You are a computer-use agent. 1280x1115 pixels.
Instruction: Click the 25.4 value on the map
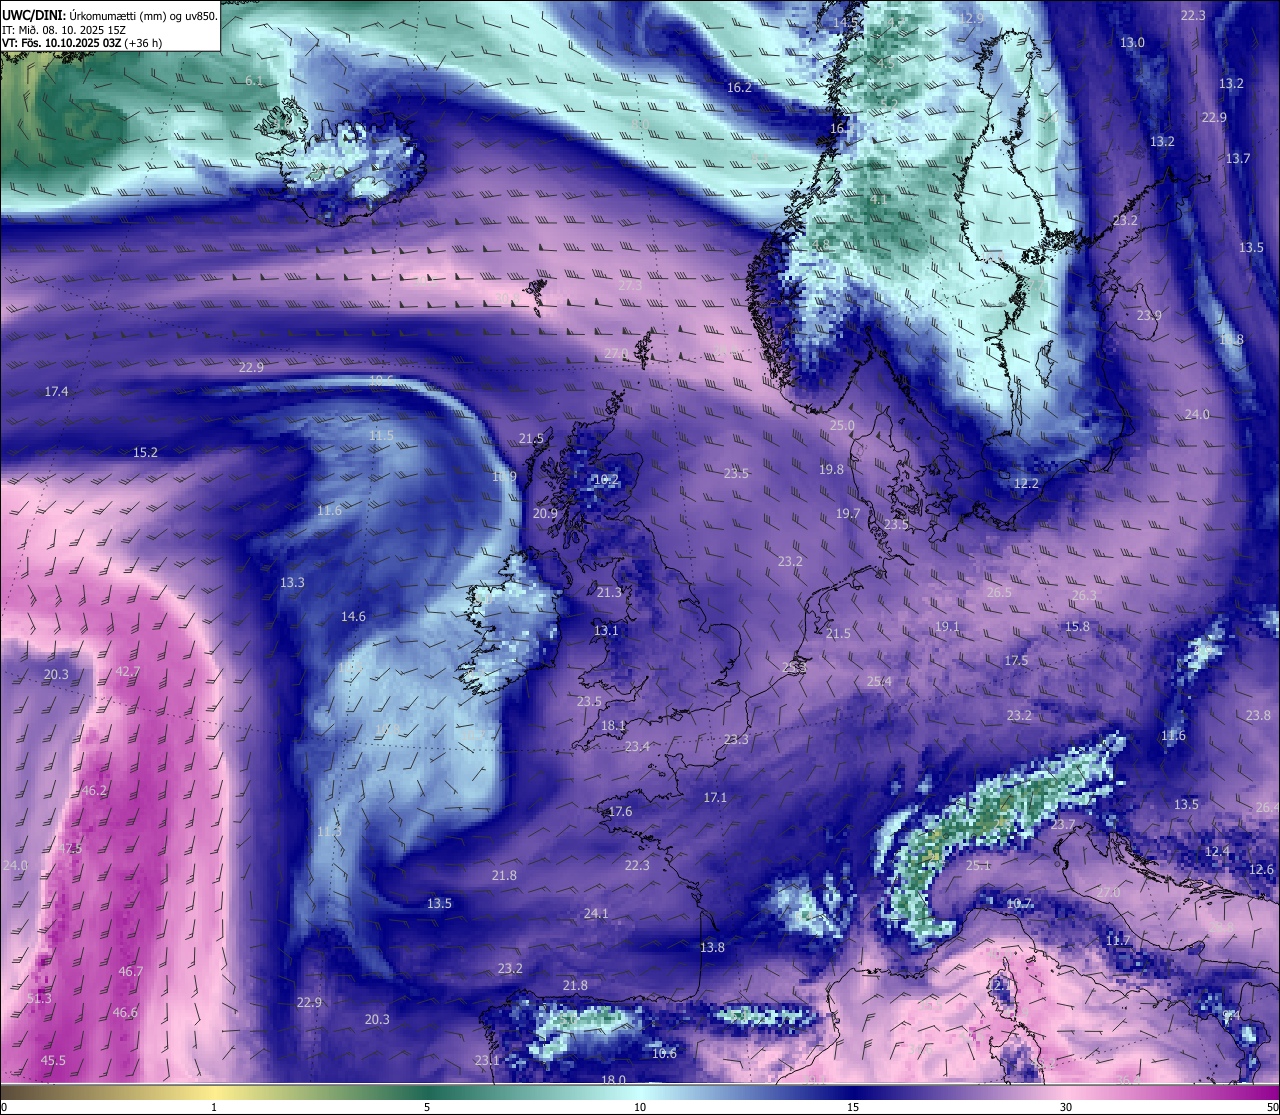879,681
